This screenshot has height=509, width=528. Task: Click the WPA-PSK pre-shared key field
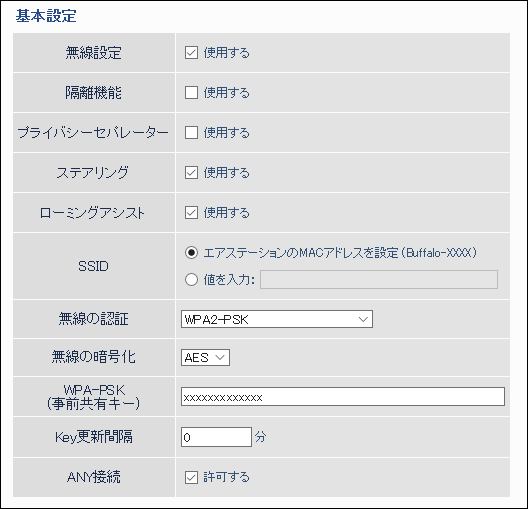[x=343, y=397]
